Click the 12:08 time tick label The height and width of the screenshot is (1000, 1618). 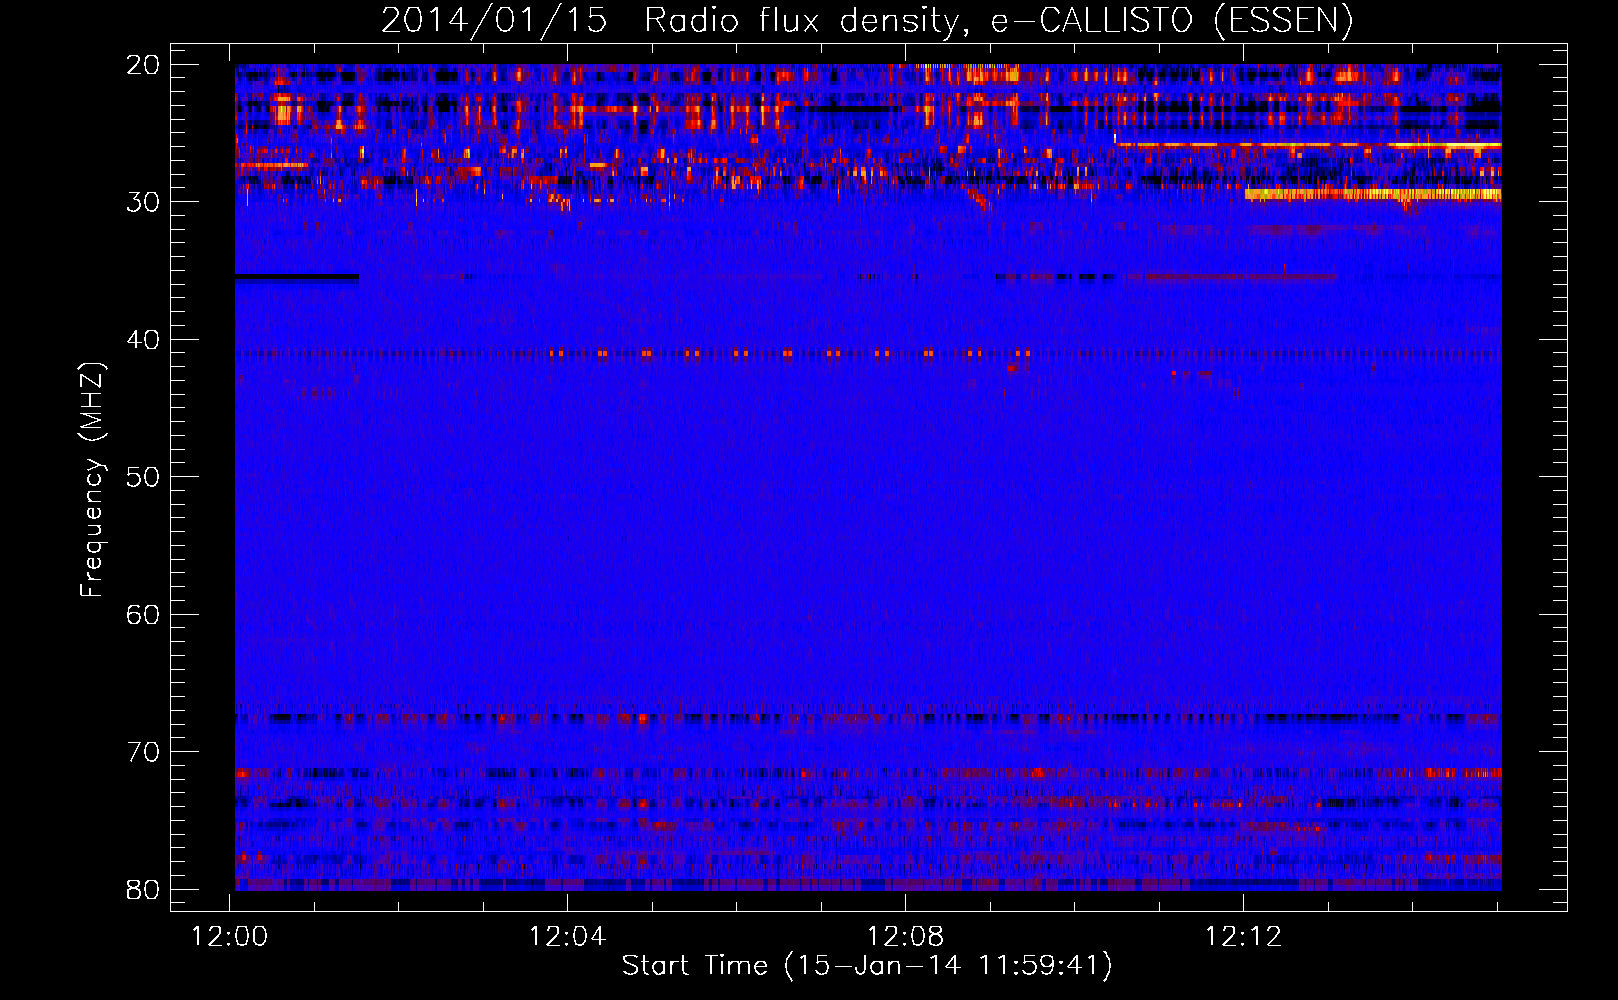pos(906,937)
